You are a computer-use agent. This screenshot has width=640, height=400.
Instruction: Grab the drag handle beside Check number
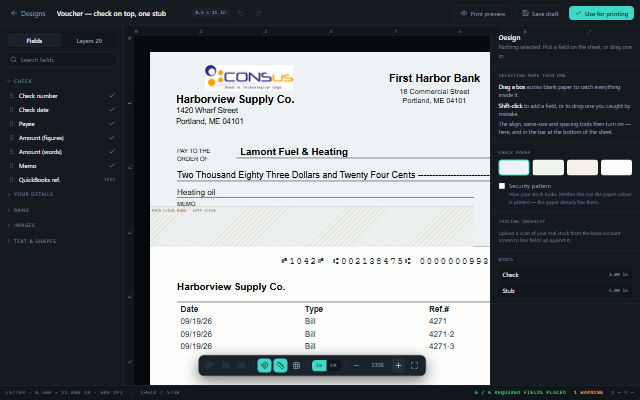[x=11, y=96]
